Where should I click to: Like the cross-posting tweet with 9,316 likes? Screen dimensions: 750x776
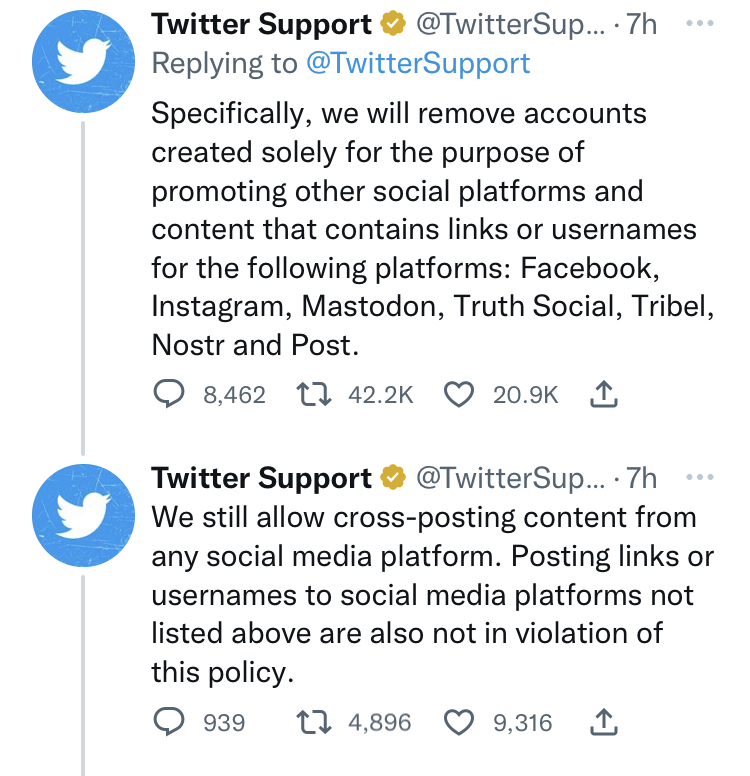point(458,722)
